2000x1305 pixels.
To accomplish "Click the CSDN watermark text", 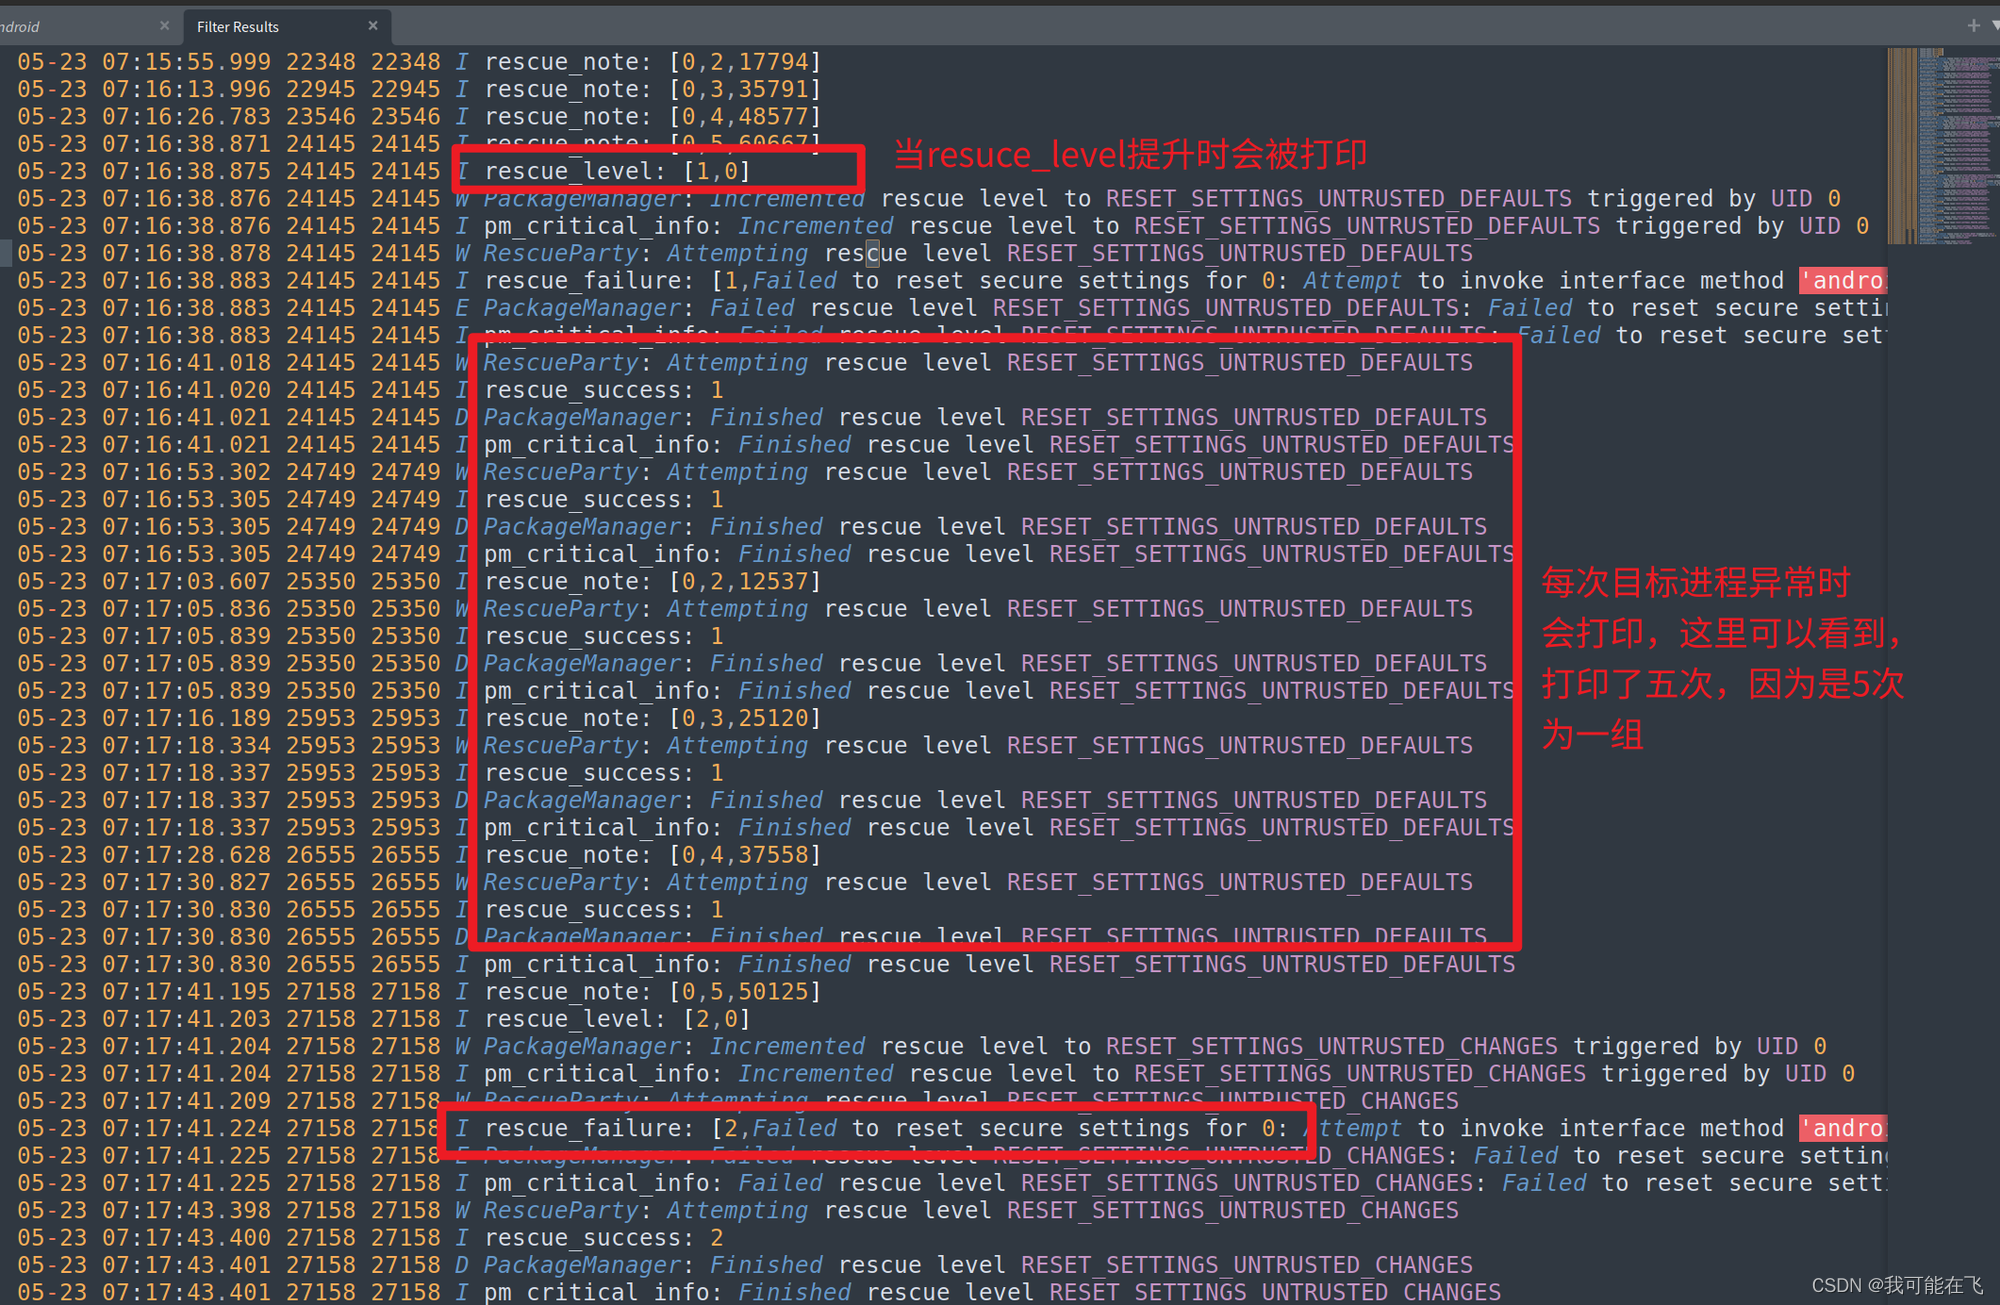I will 1896,1285.
